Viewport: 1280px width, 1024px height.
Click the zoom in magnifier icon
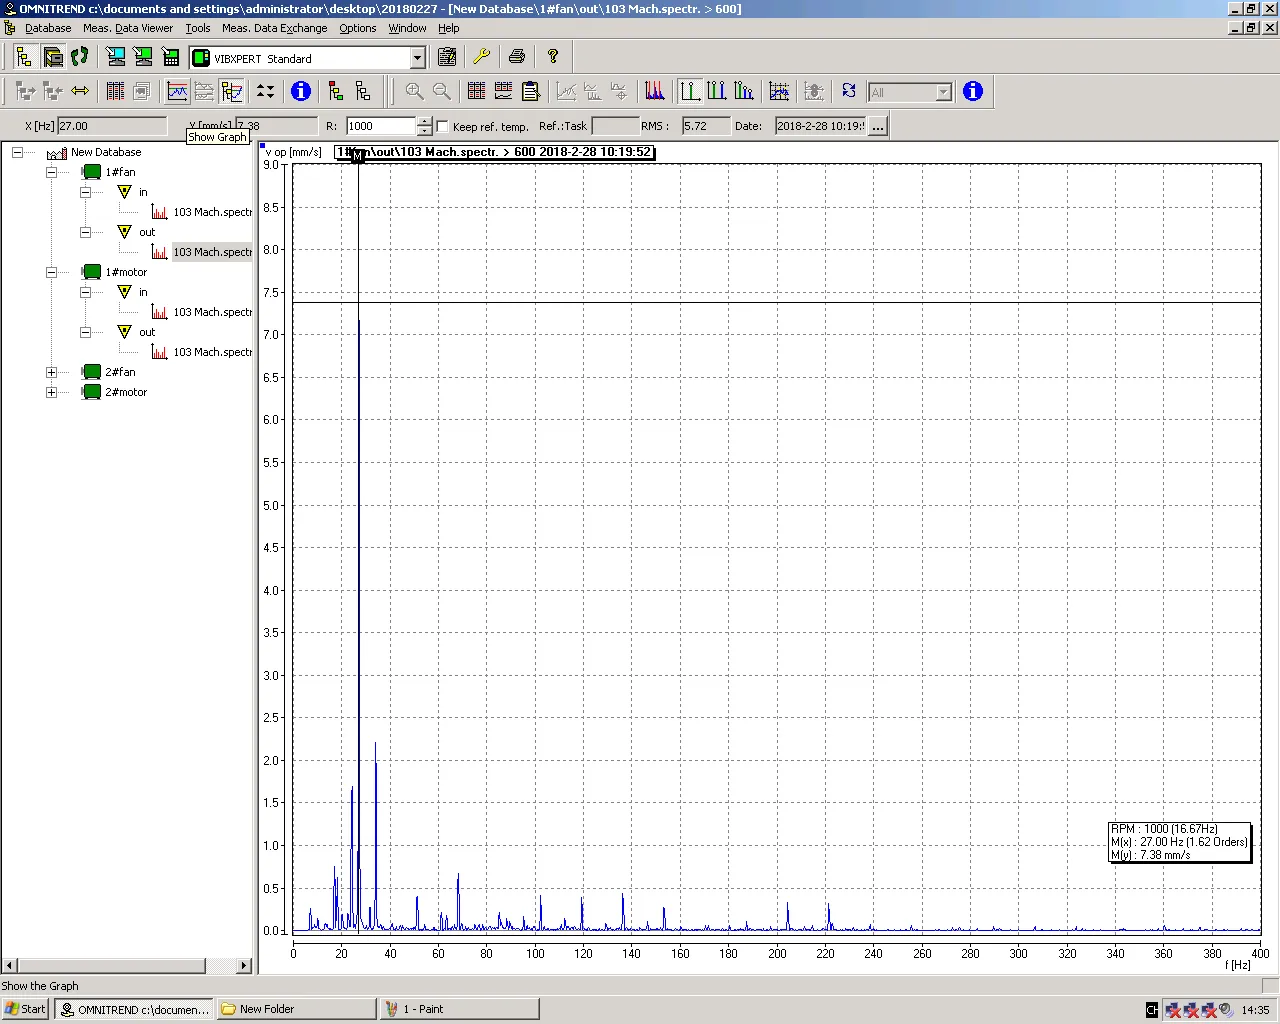tap(414, 92)
